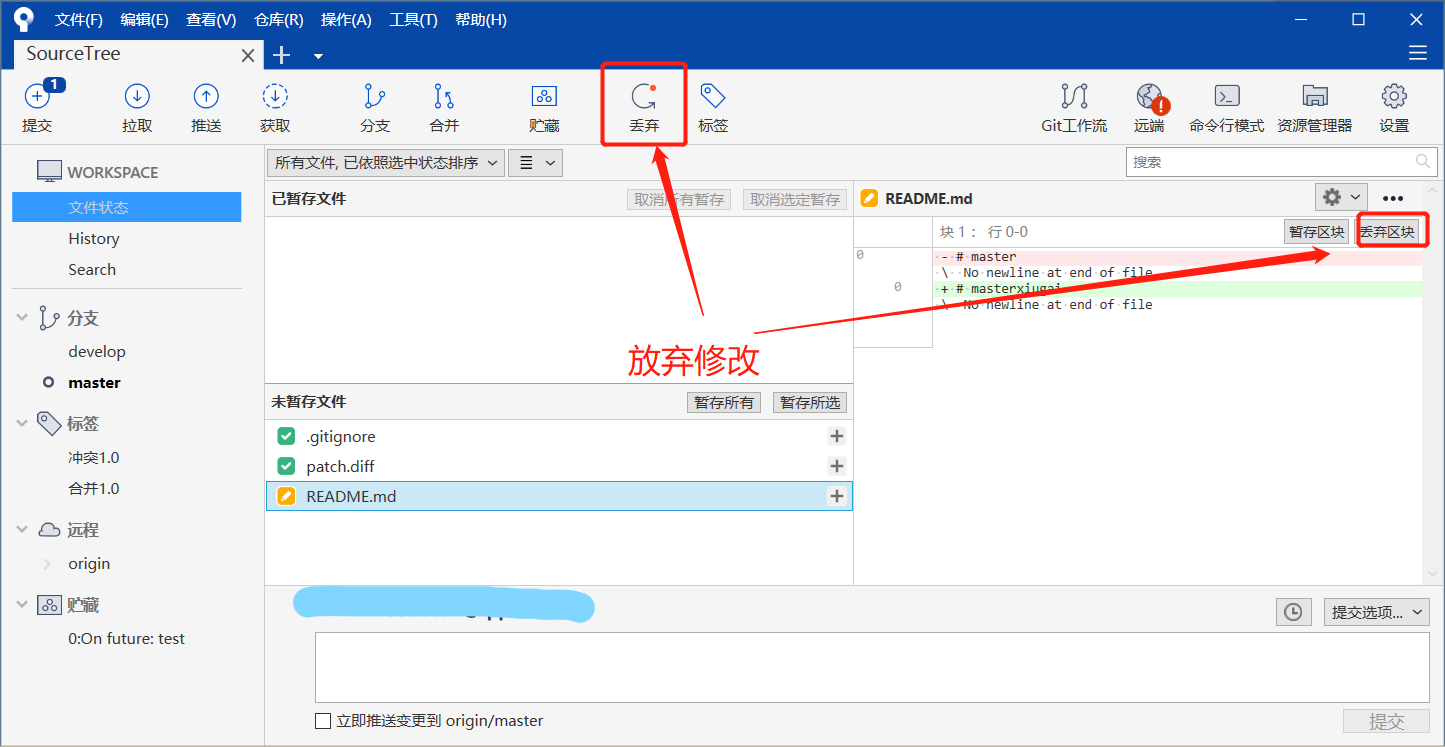1445x747 pixels.
Task: Open the 查看(V) menu
Action: click(x=211, y=20)
